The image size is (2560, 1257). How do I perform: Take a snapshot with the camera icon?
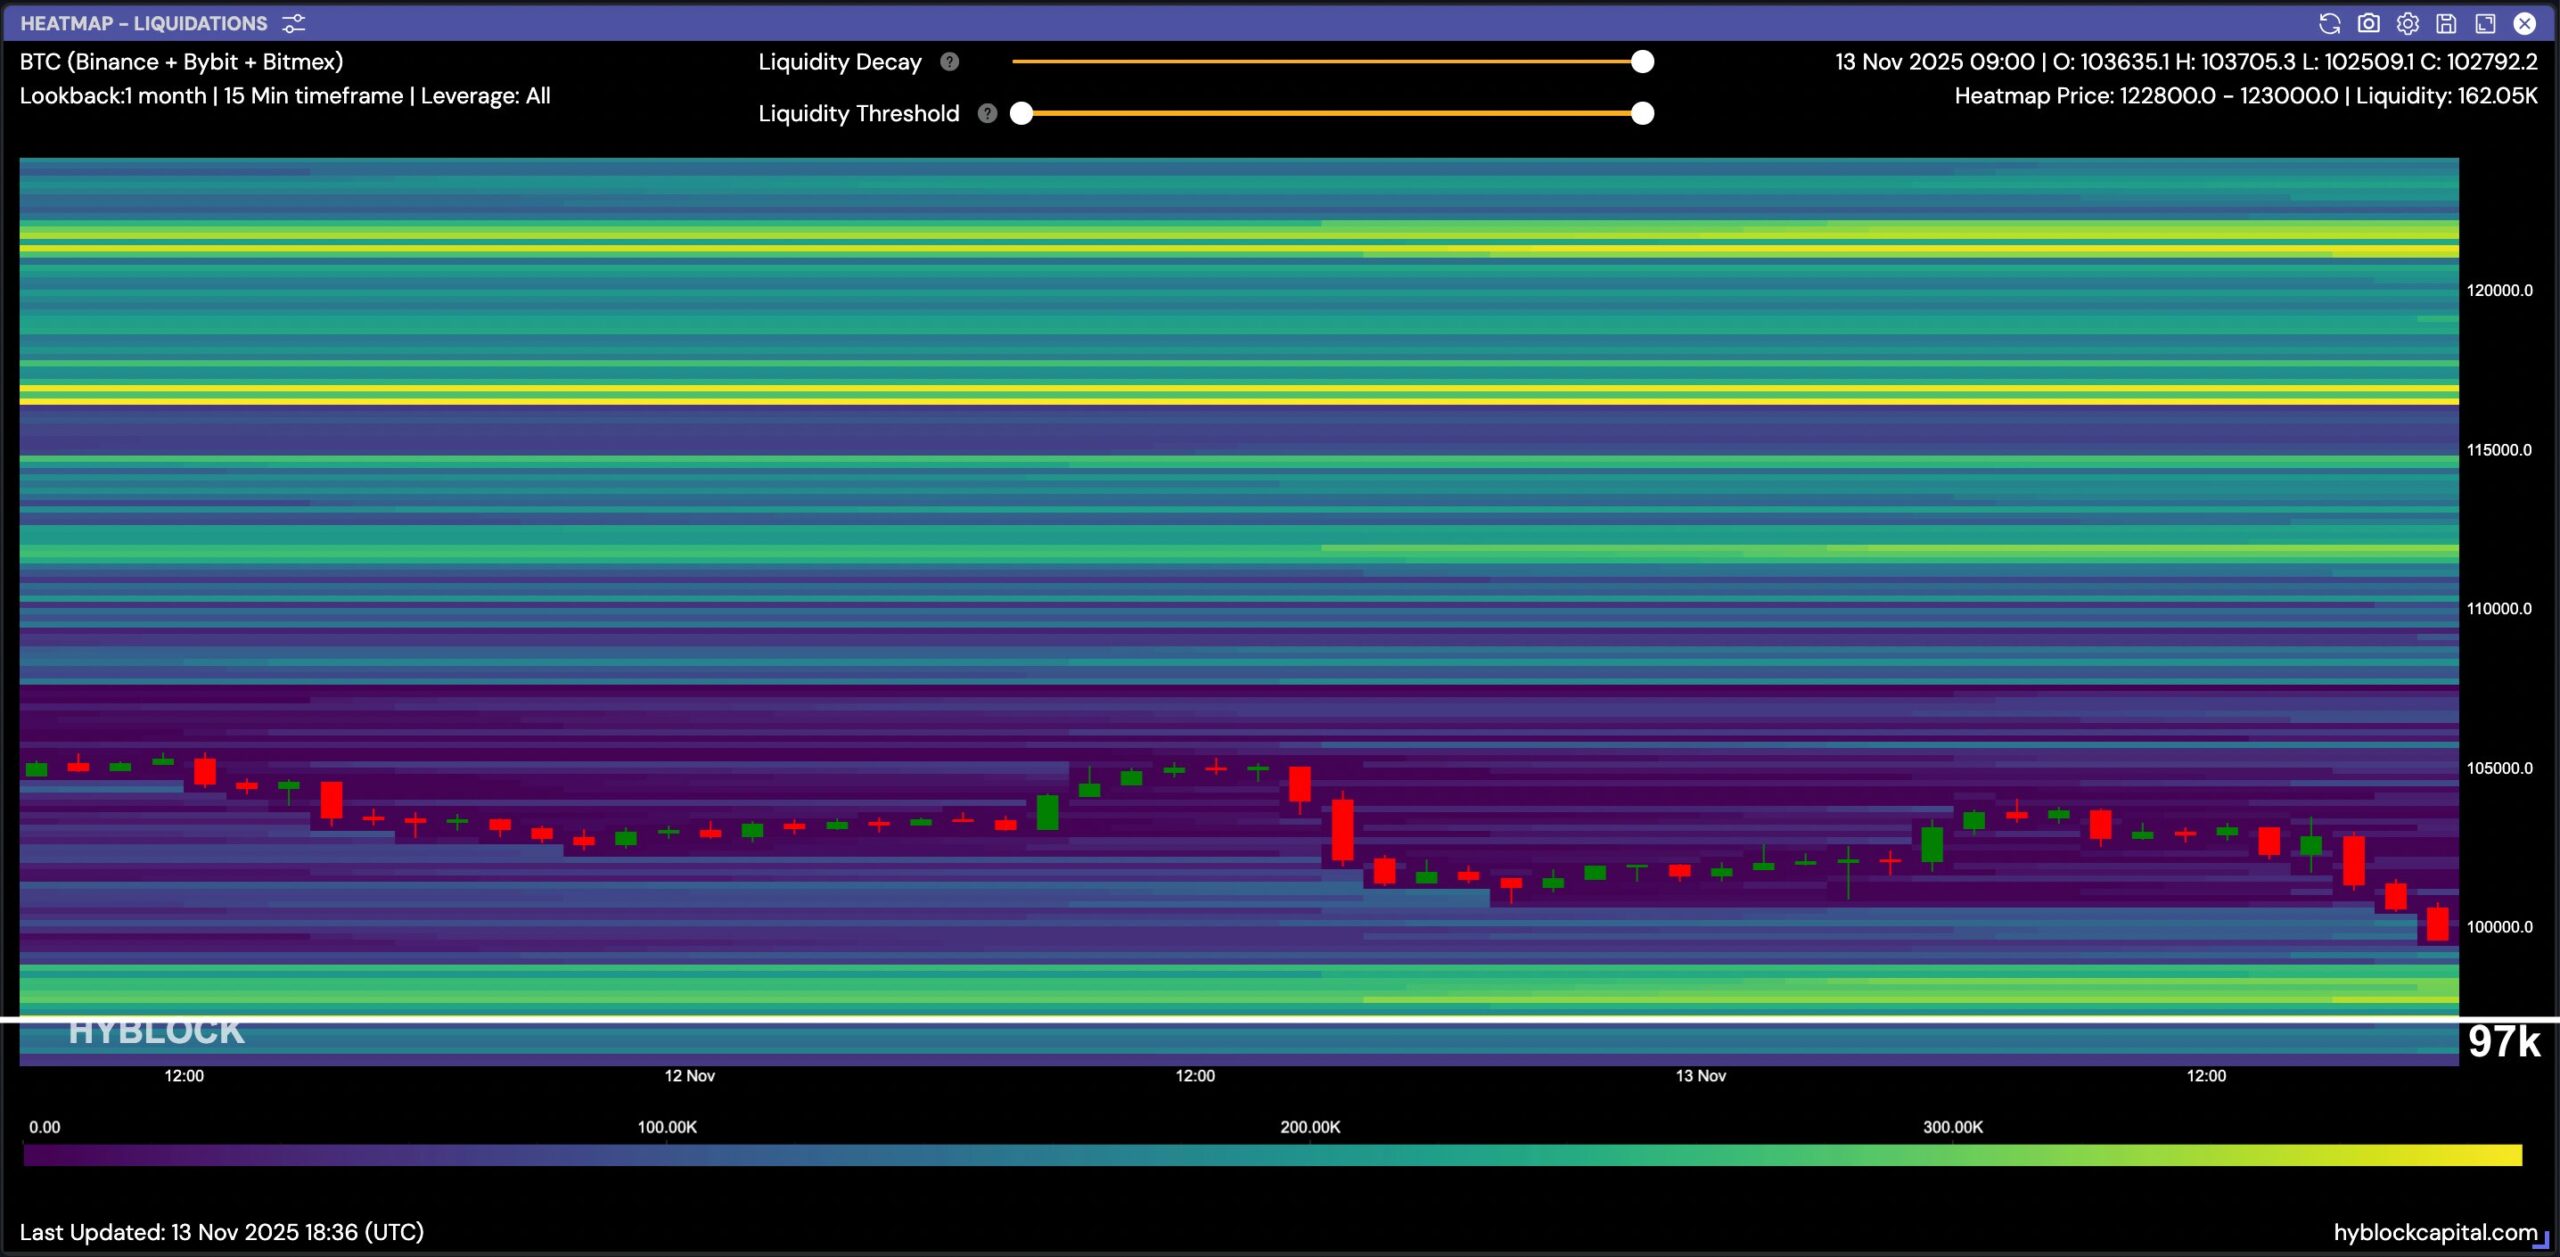pos(2368,23)
